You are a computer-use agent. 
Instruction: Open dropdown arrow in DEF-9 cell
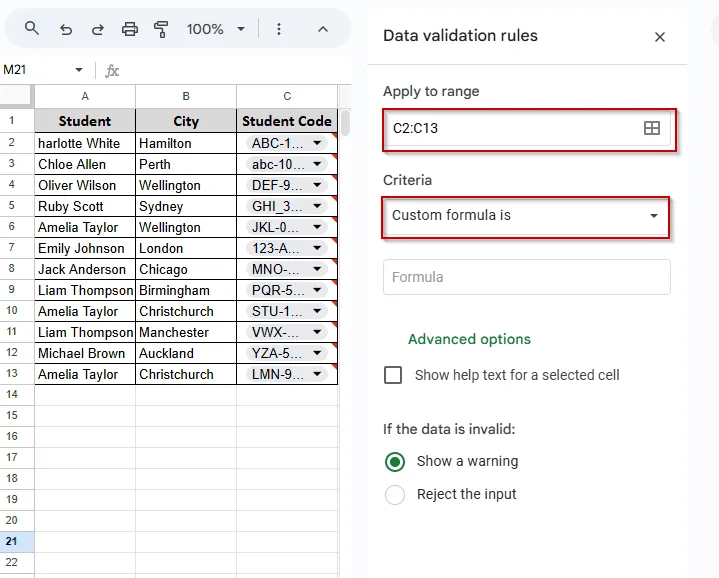click(317, 185)
